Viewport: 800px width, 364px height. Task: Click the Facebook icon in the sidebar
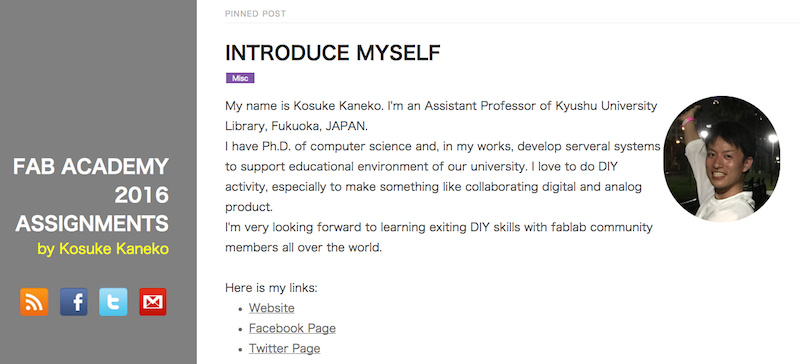(73, 302)
